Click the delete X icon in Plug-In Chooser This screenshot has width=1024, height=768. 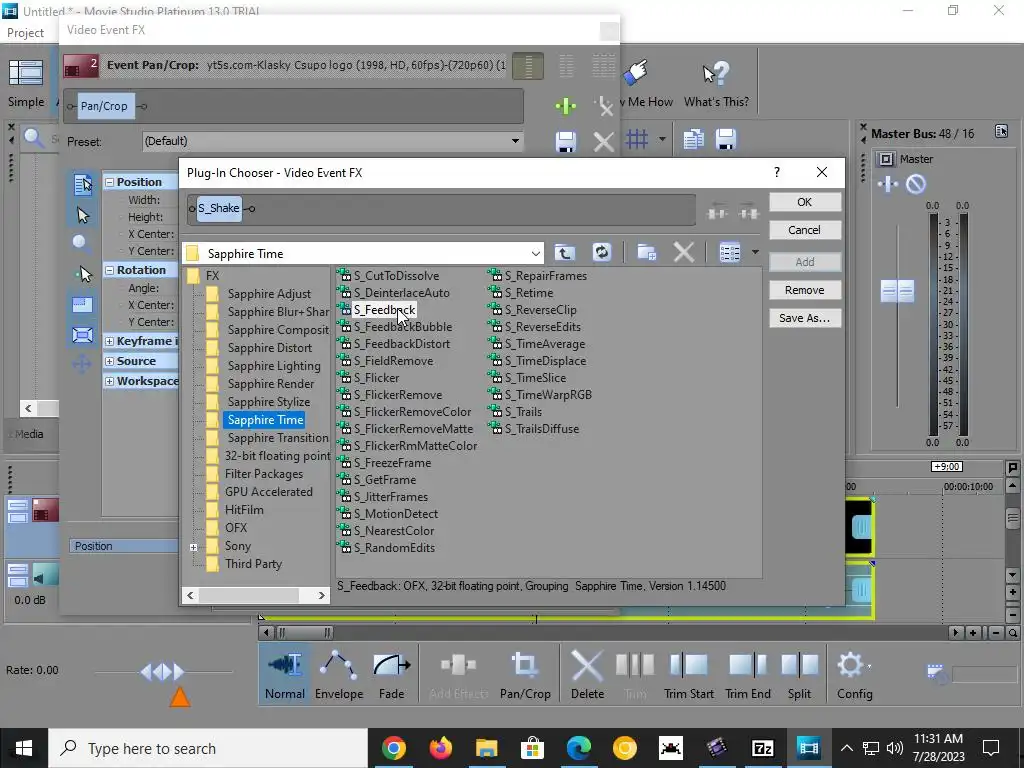click(683, 253)
